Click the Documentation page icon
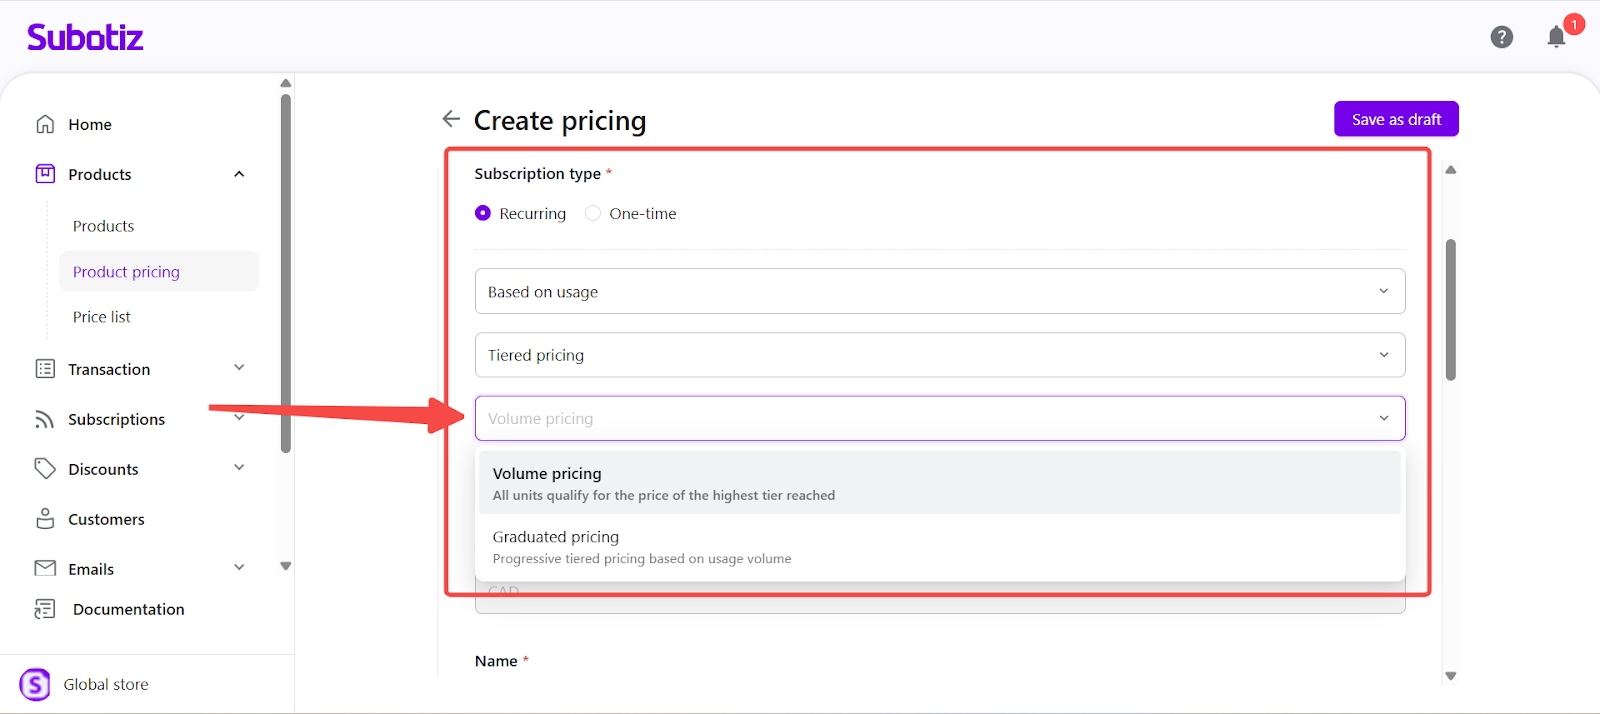The width and height of the screenshot is (1600, 714). click(45, 609)
